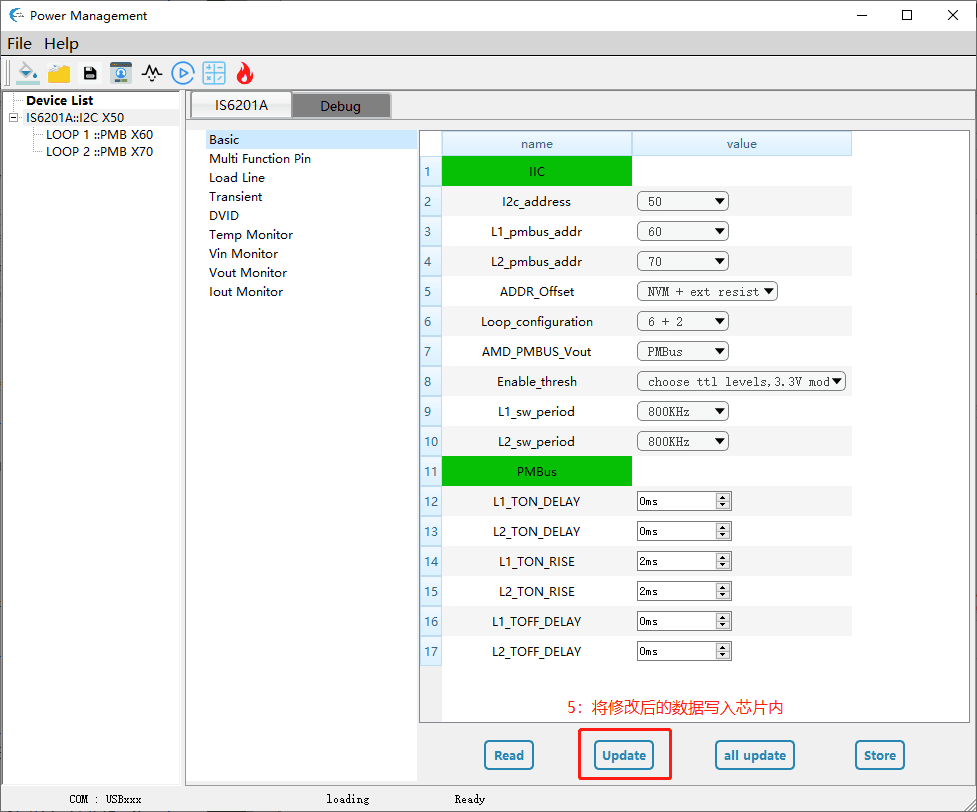977x812 pixels.
Task: Click the user profile window icon
Action: 121,73
